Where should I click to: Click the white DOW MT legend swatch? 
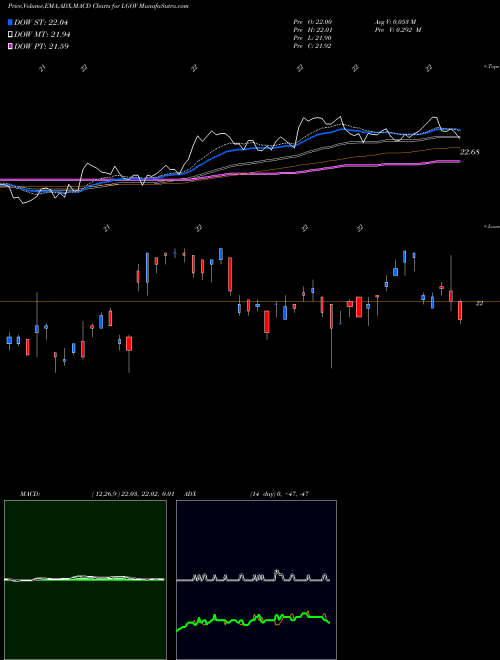point(11,35)
